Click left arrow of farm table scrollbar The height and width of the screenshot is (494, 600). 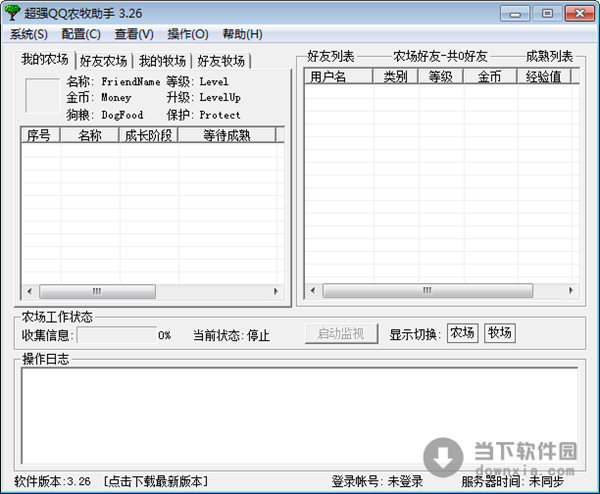(29, 292)
